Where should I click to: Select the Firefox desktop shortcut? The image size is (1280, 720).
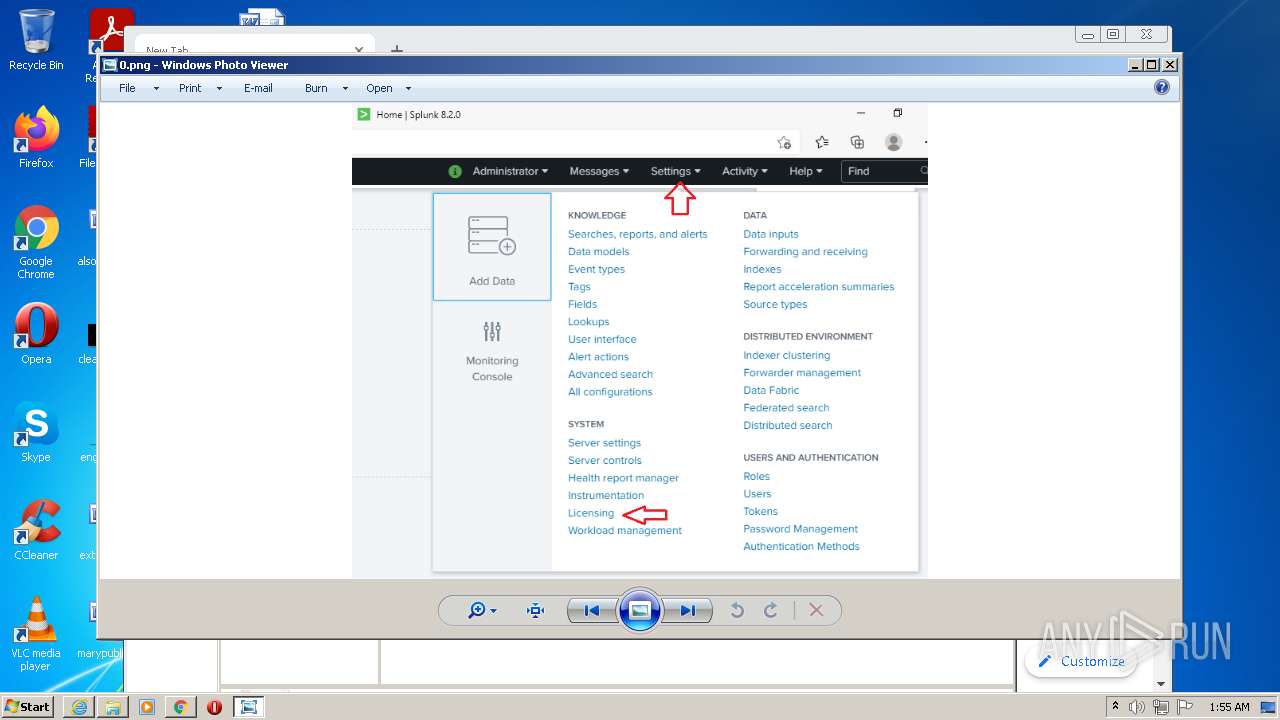tap(36, 138)
